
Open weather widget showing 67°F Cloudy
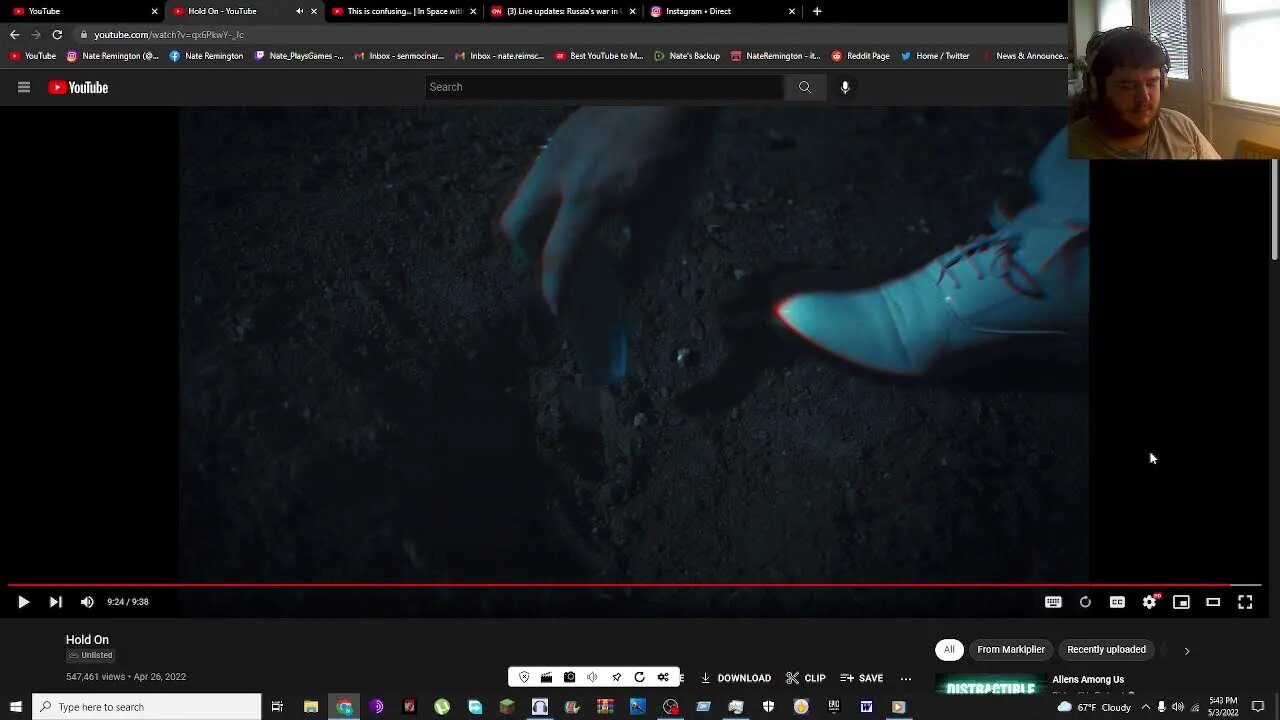(1094, 707)
